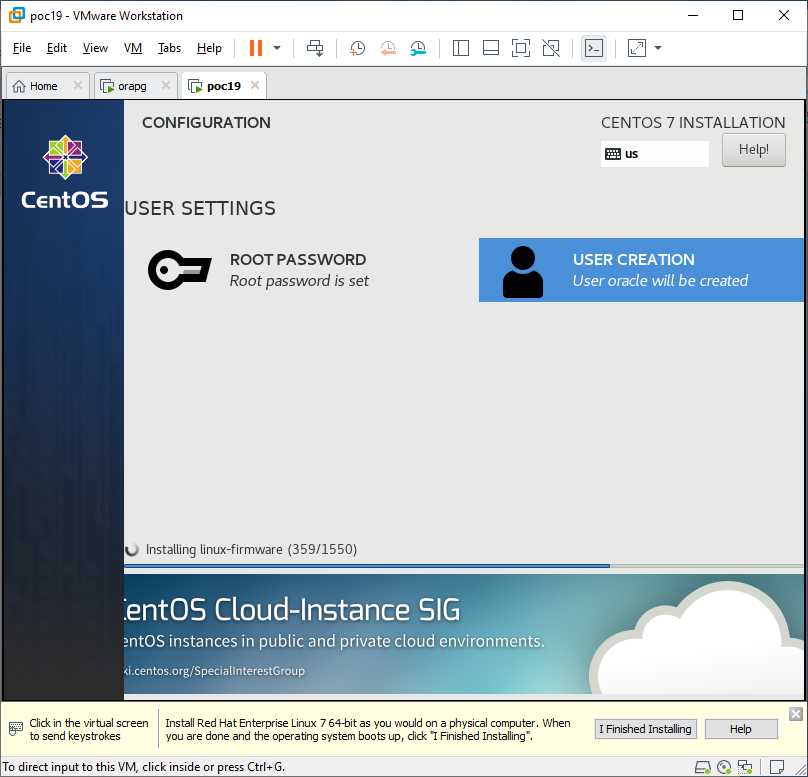
Task: Open the snapshot manager
Action: coord(418,48)
